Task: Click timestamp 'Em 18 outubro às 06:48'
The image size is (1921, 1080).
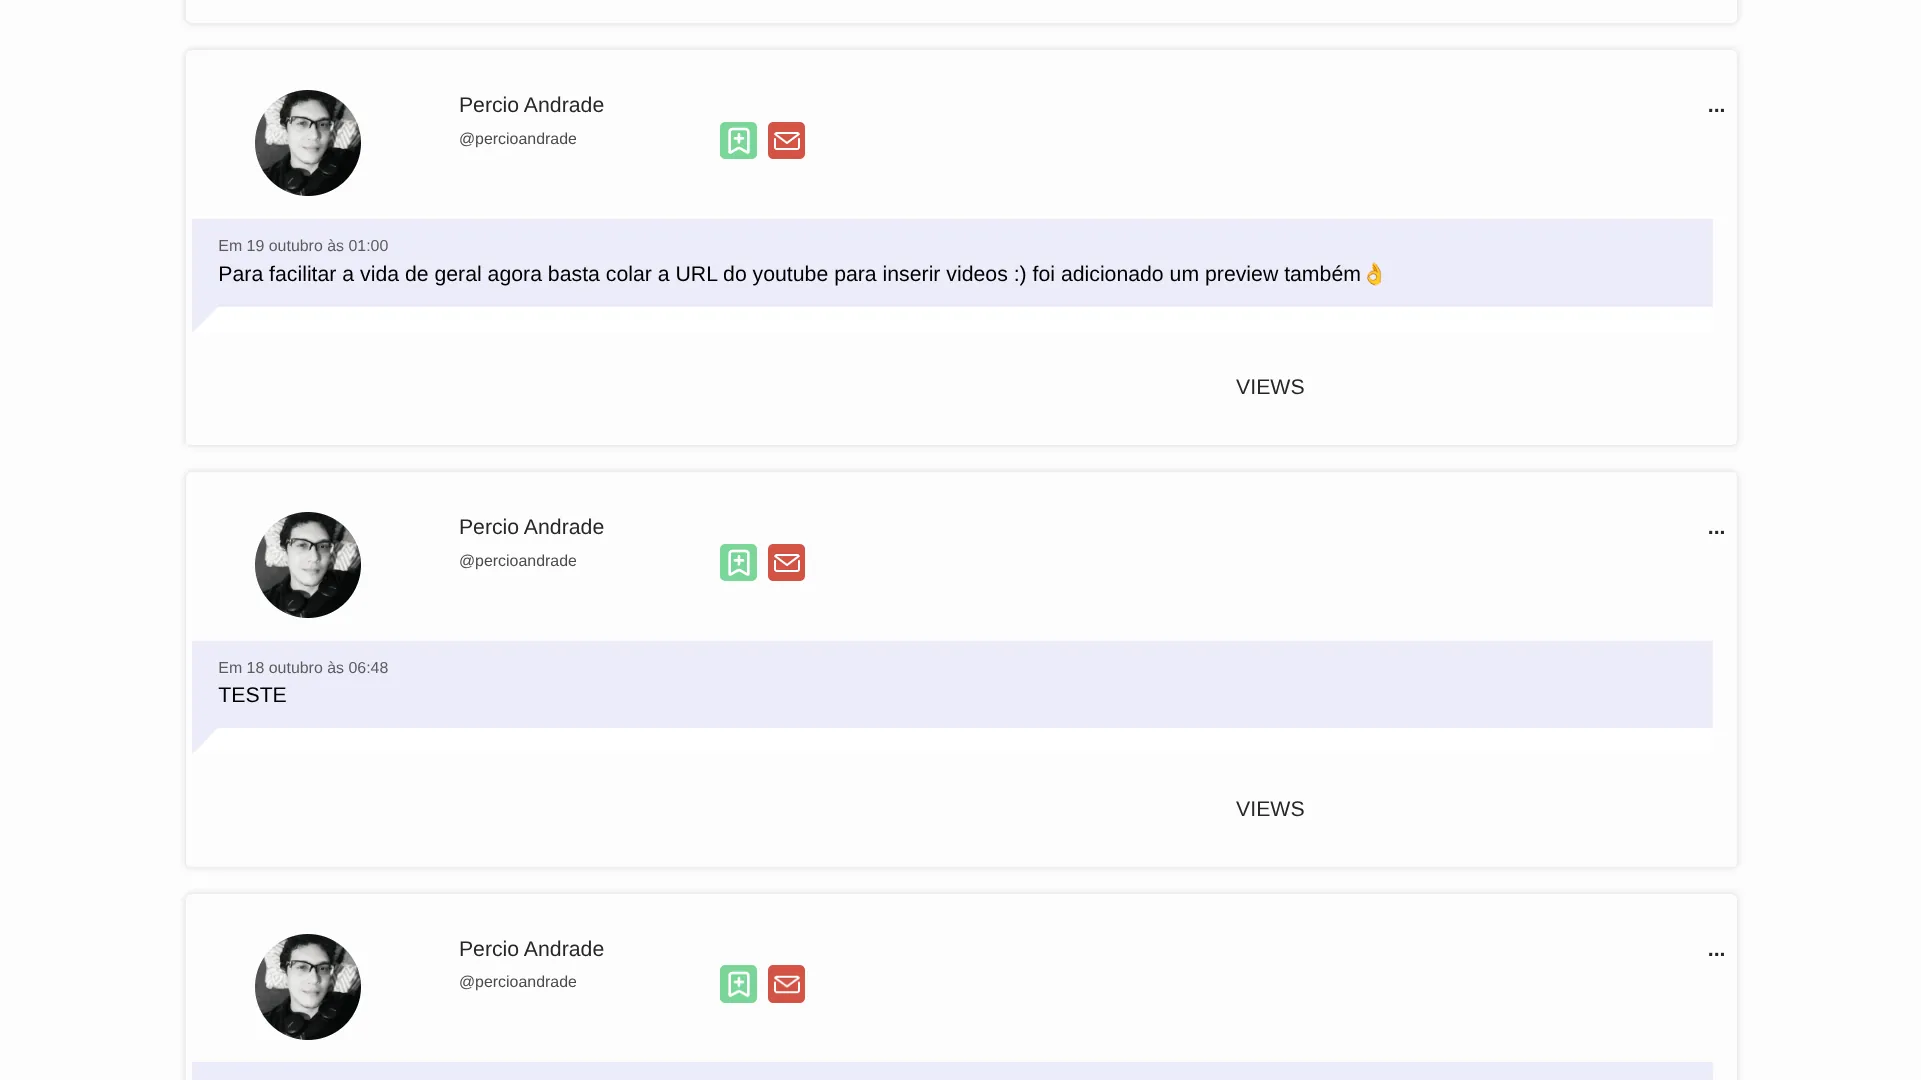Action: coord(303,668)
